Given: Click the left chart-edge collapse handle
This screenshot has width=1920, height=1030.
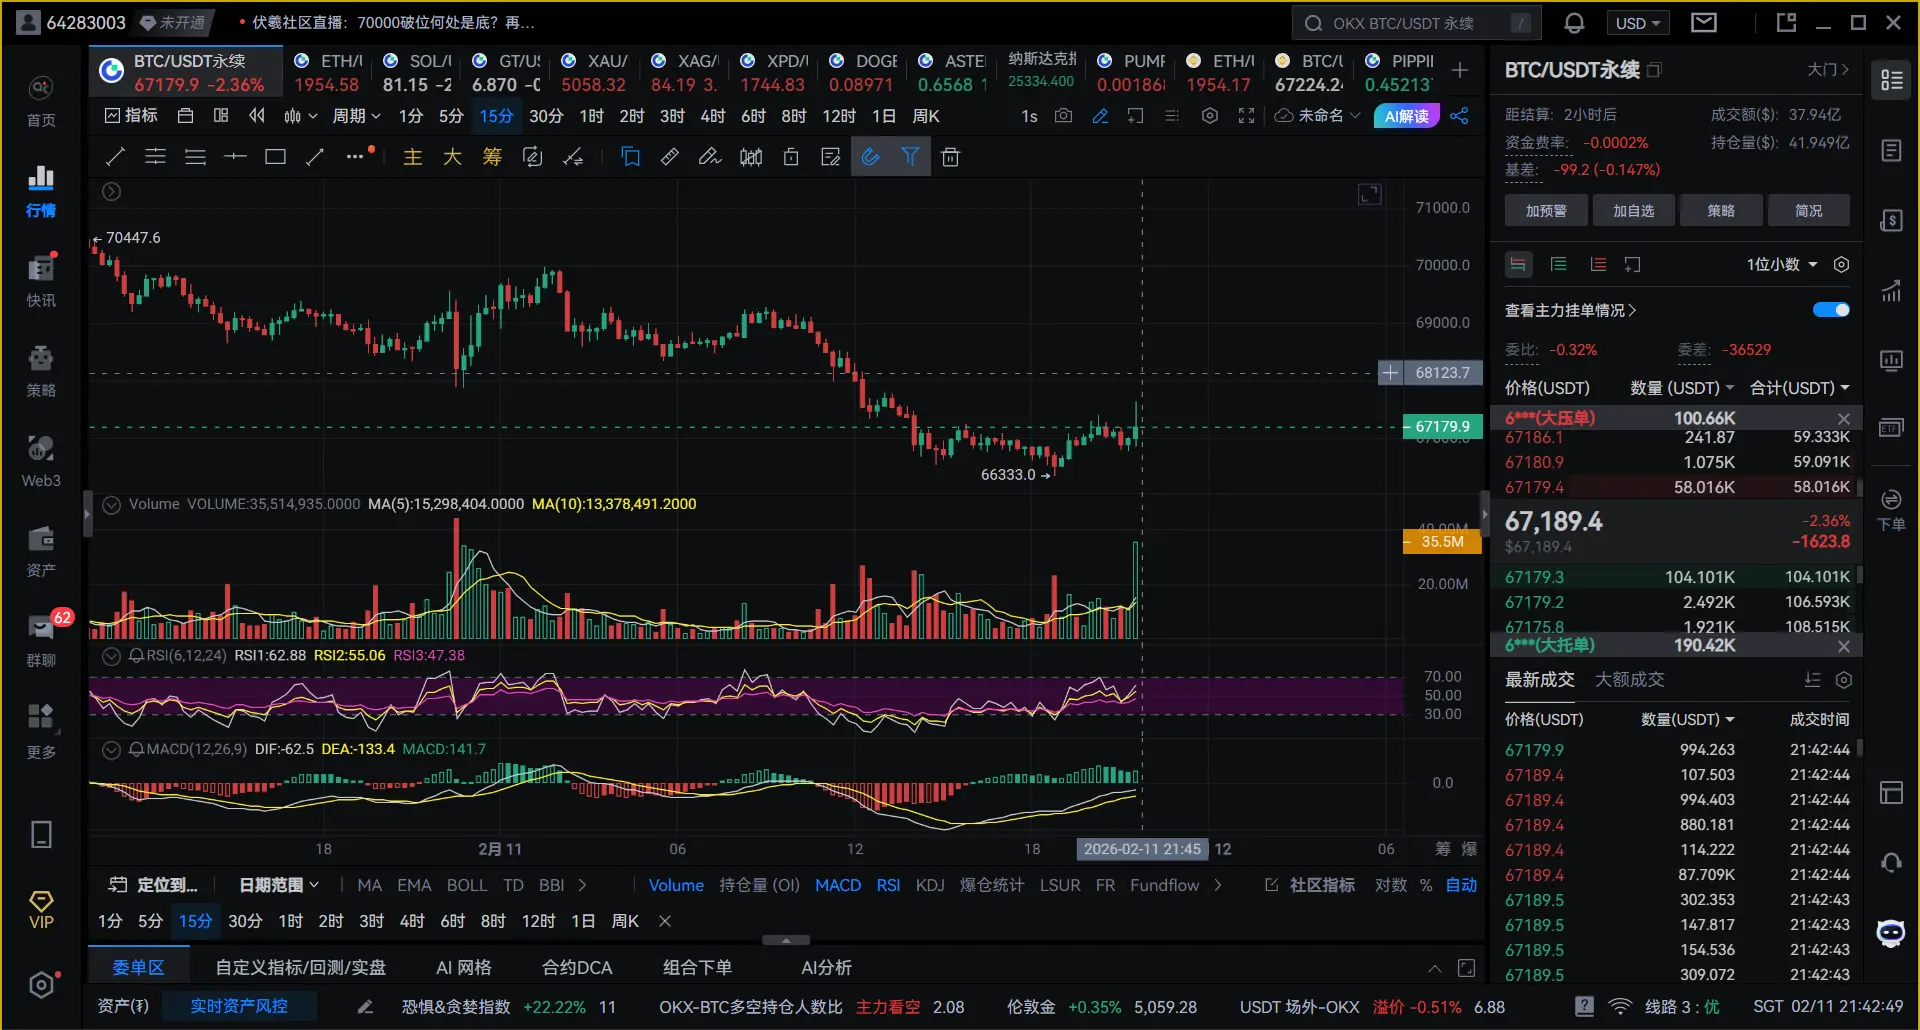Looking at the screenshot, I should [x=87, y=515].
